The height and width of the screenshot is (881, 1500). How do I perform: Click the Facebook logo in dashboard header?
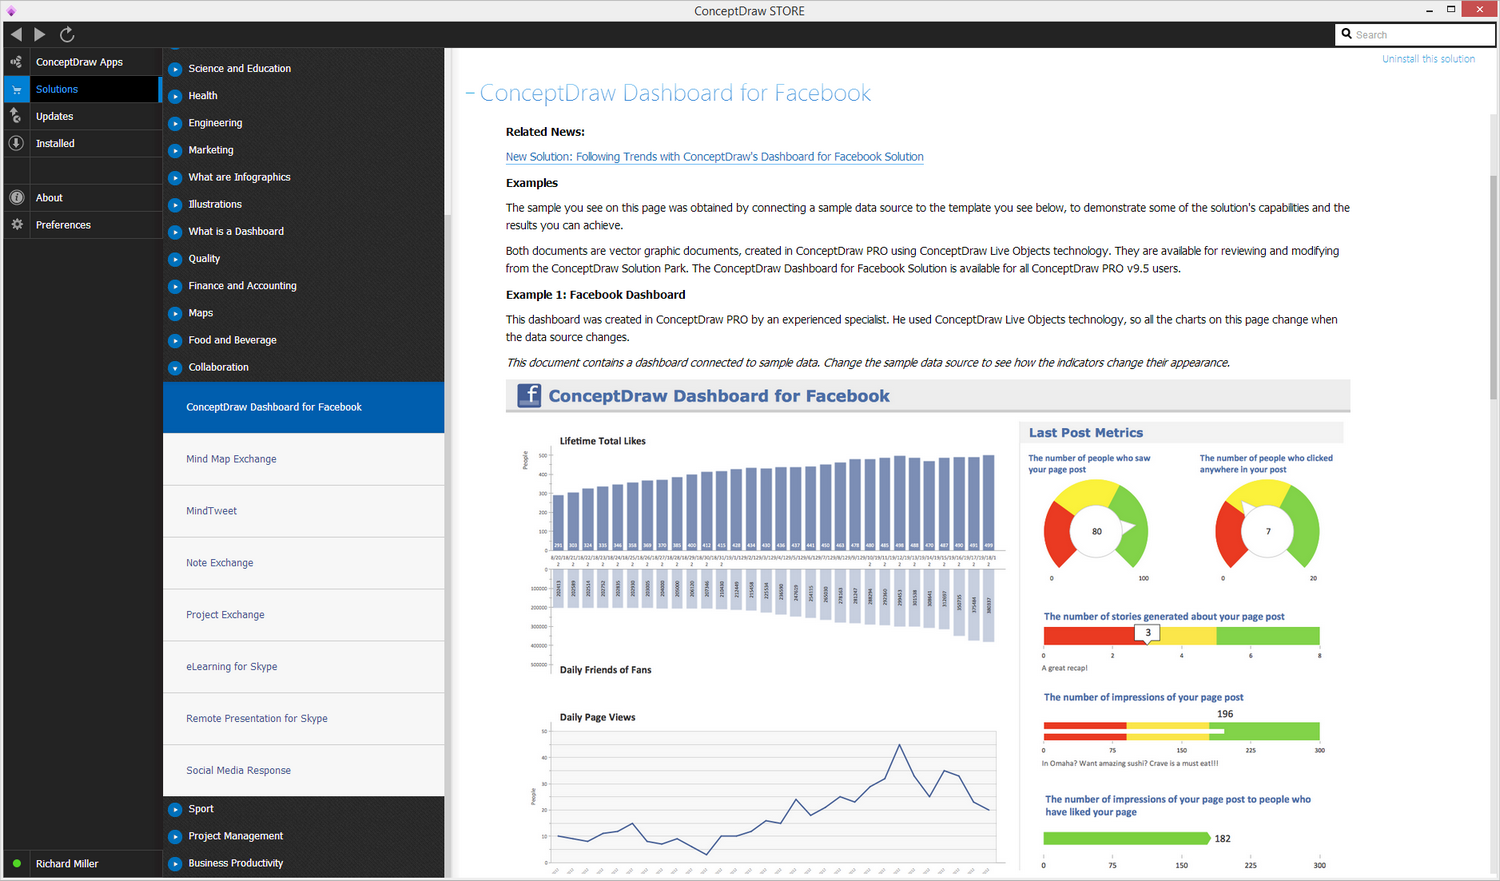tap(529, 395)
